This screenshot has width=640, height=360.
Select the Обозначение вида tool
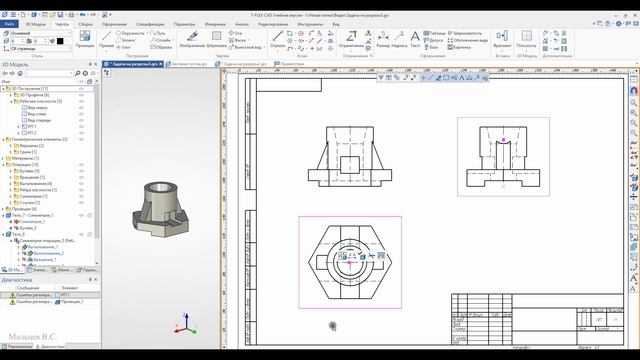point(468,40)
